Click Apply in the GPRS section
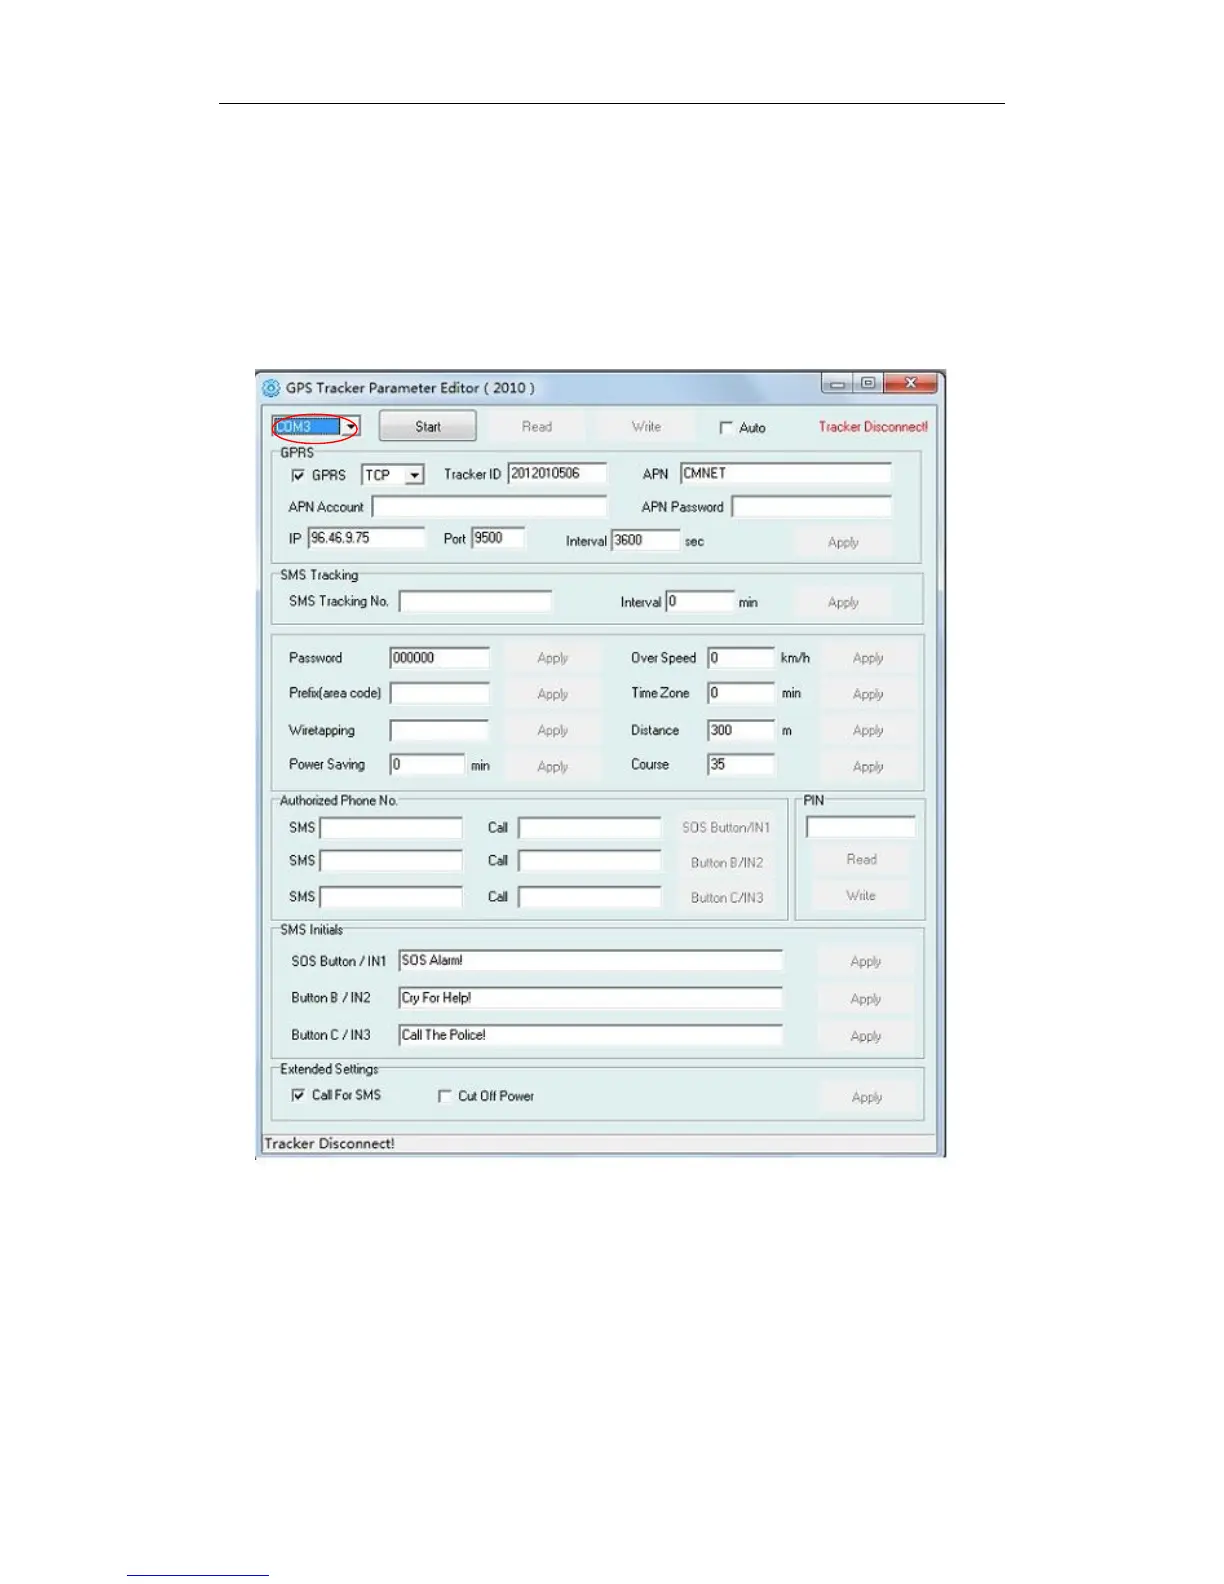Screen dimensions: 1224x1584 point(843,542)
